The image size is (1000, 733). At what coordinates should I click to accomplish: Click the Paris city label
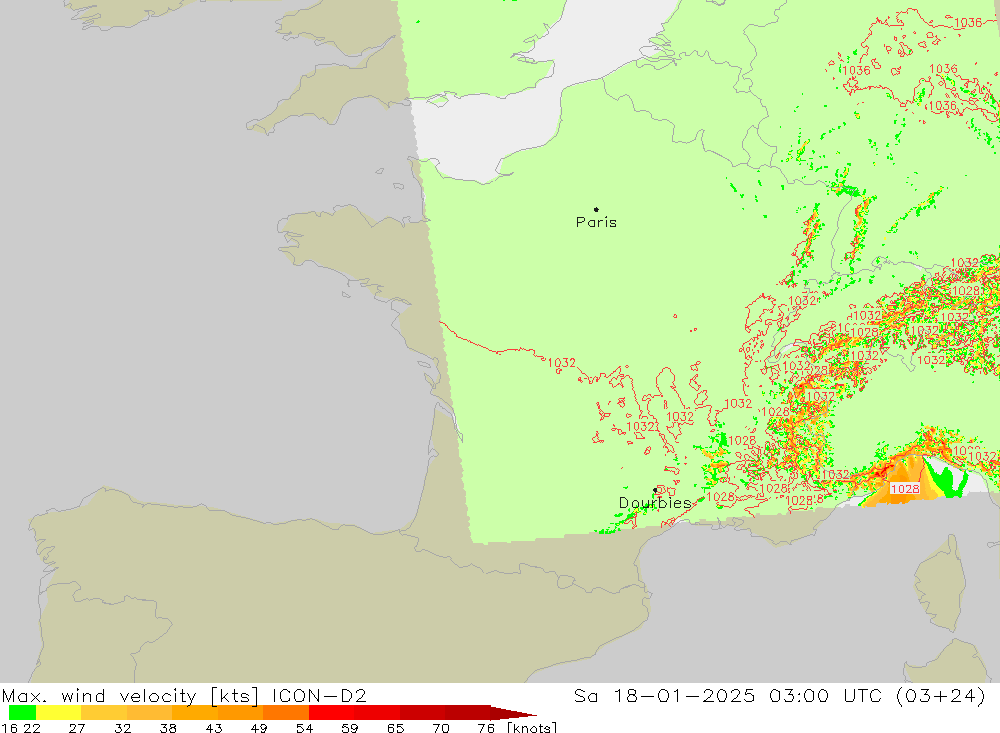(596, 222)
